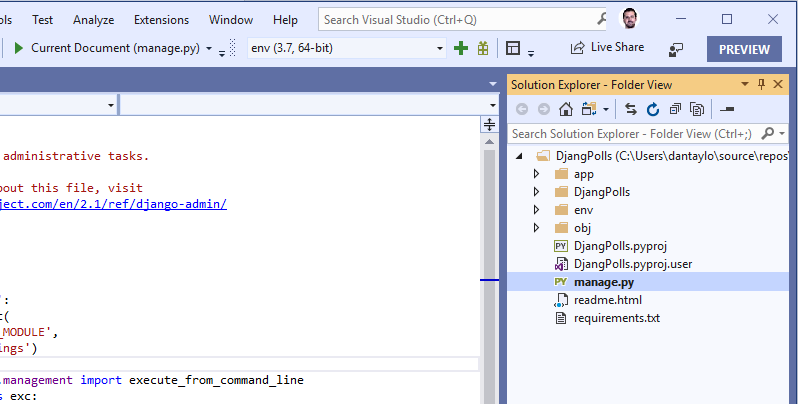Toggle the Properties preview button in Solution Explorer
798x404 pixels.
coord(727,109)
